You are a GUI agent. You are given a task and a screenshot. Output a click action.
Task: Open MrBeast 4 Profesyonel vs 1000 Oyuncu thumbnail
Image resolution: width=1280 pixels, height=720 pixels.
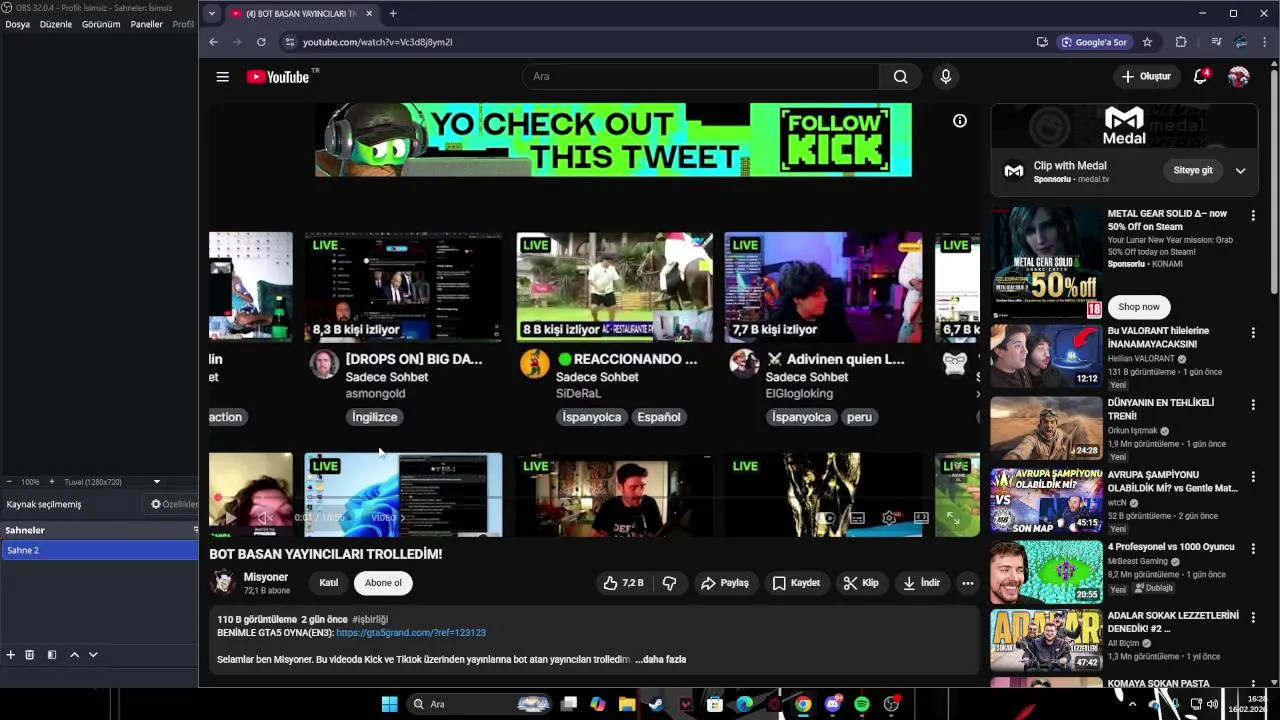[x=1046, y=572]
